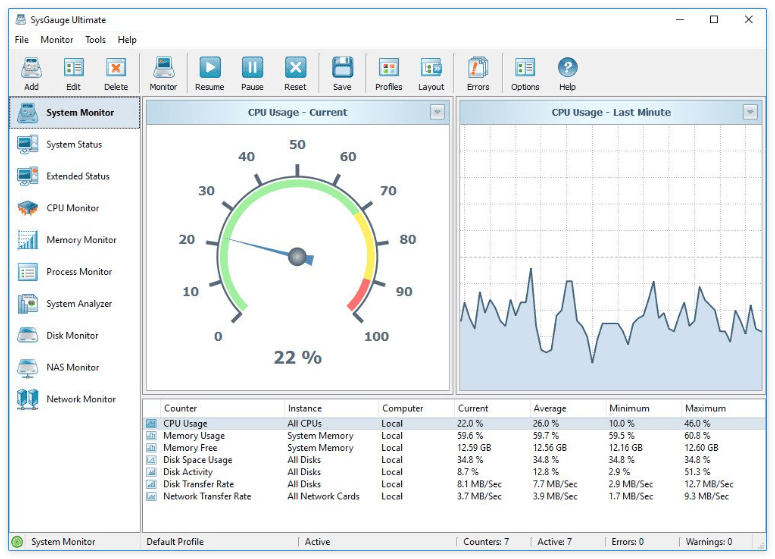Open the Profiles toolbar icon
775x559 pixels.
tap(388, 74)
